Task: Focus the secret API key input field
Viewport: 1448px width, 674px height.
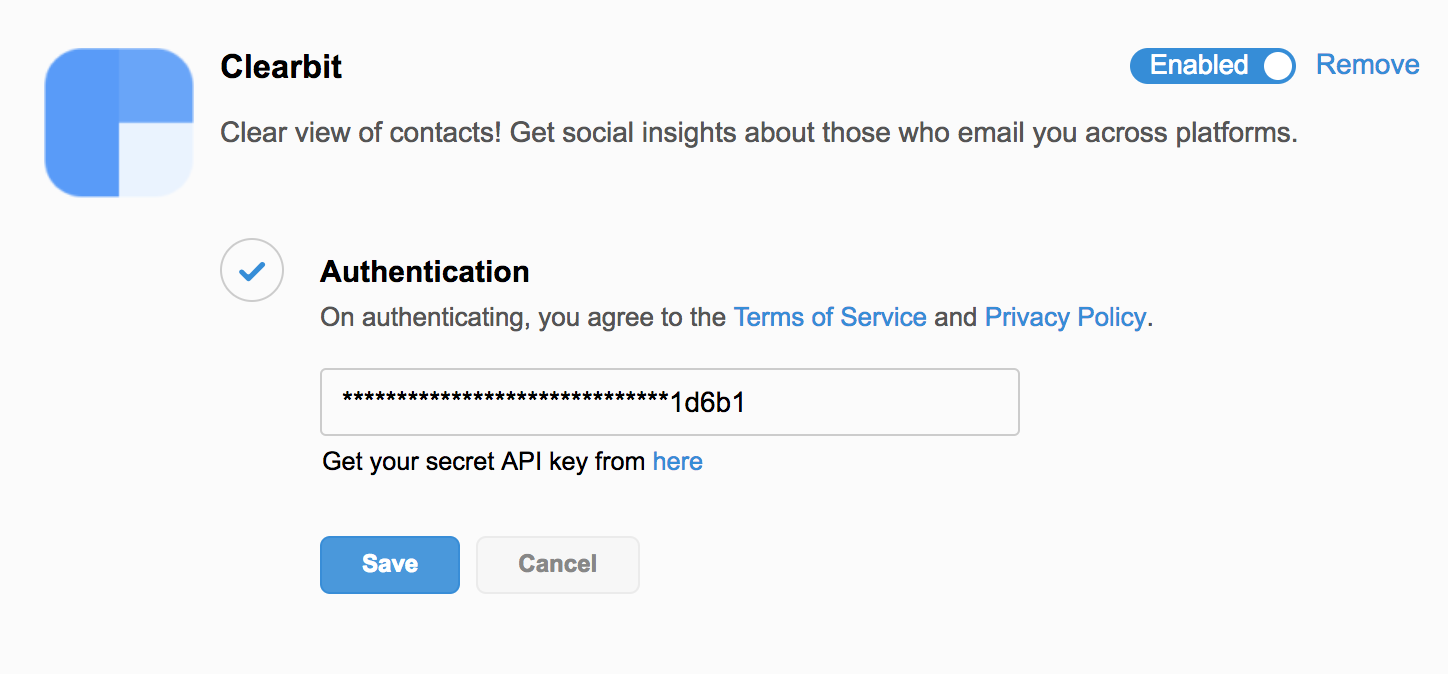Action: 669,402
